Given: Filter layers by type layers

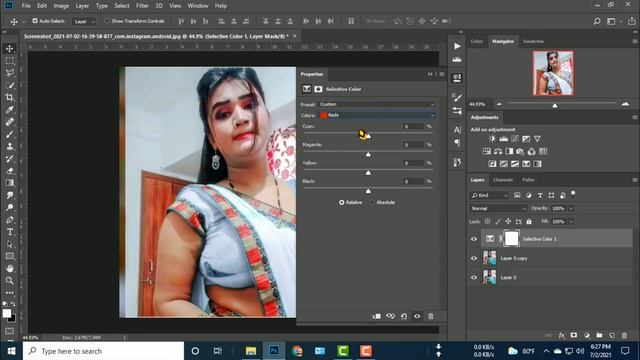Looking at the screenshot, I should 540,196.
